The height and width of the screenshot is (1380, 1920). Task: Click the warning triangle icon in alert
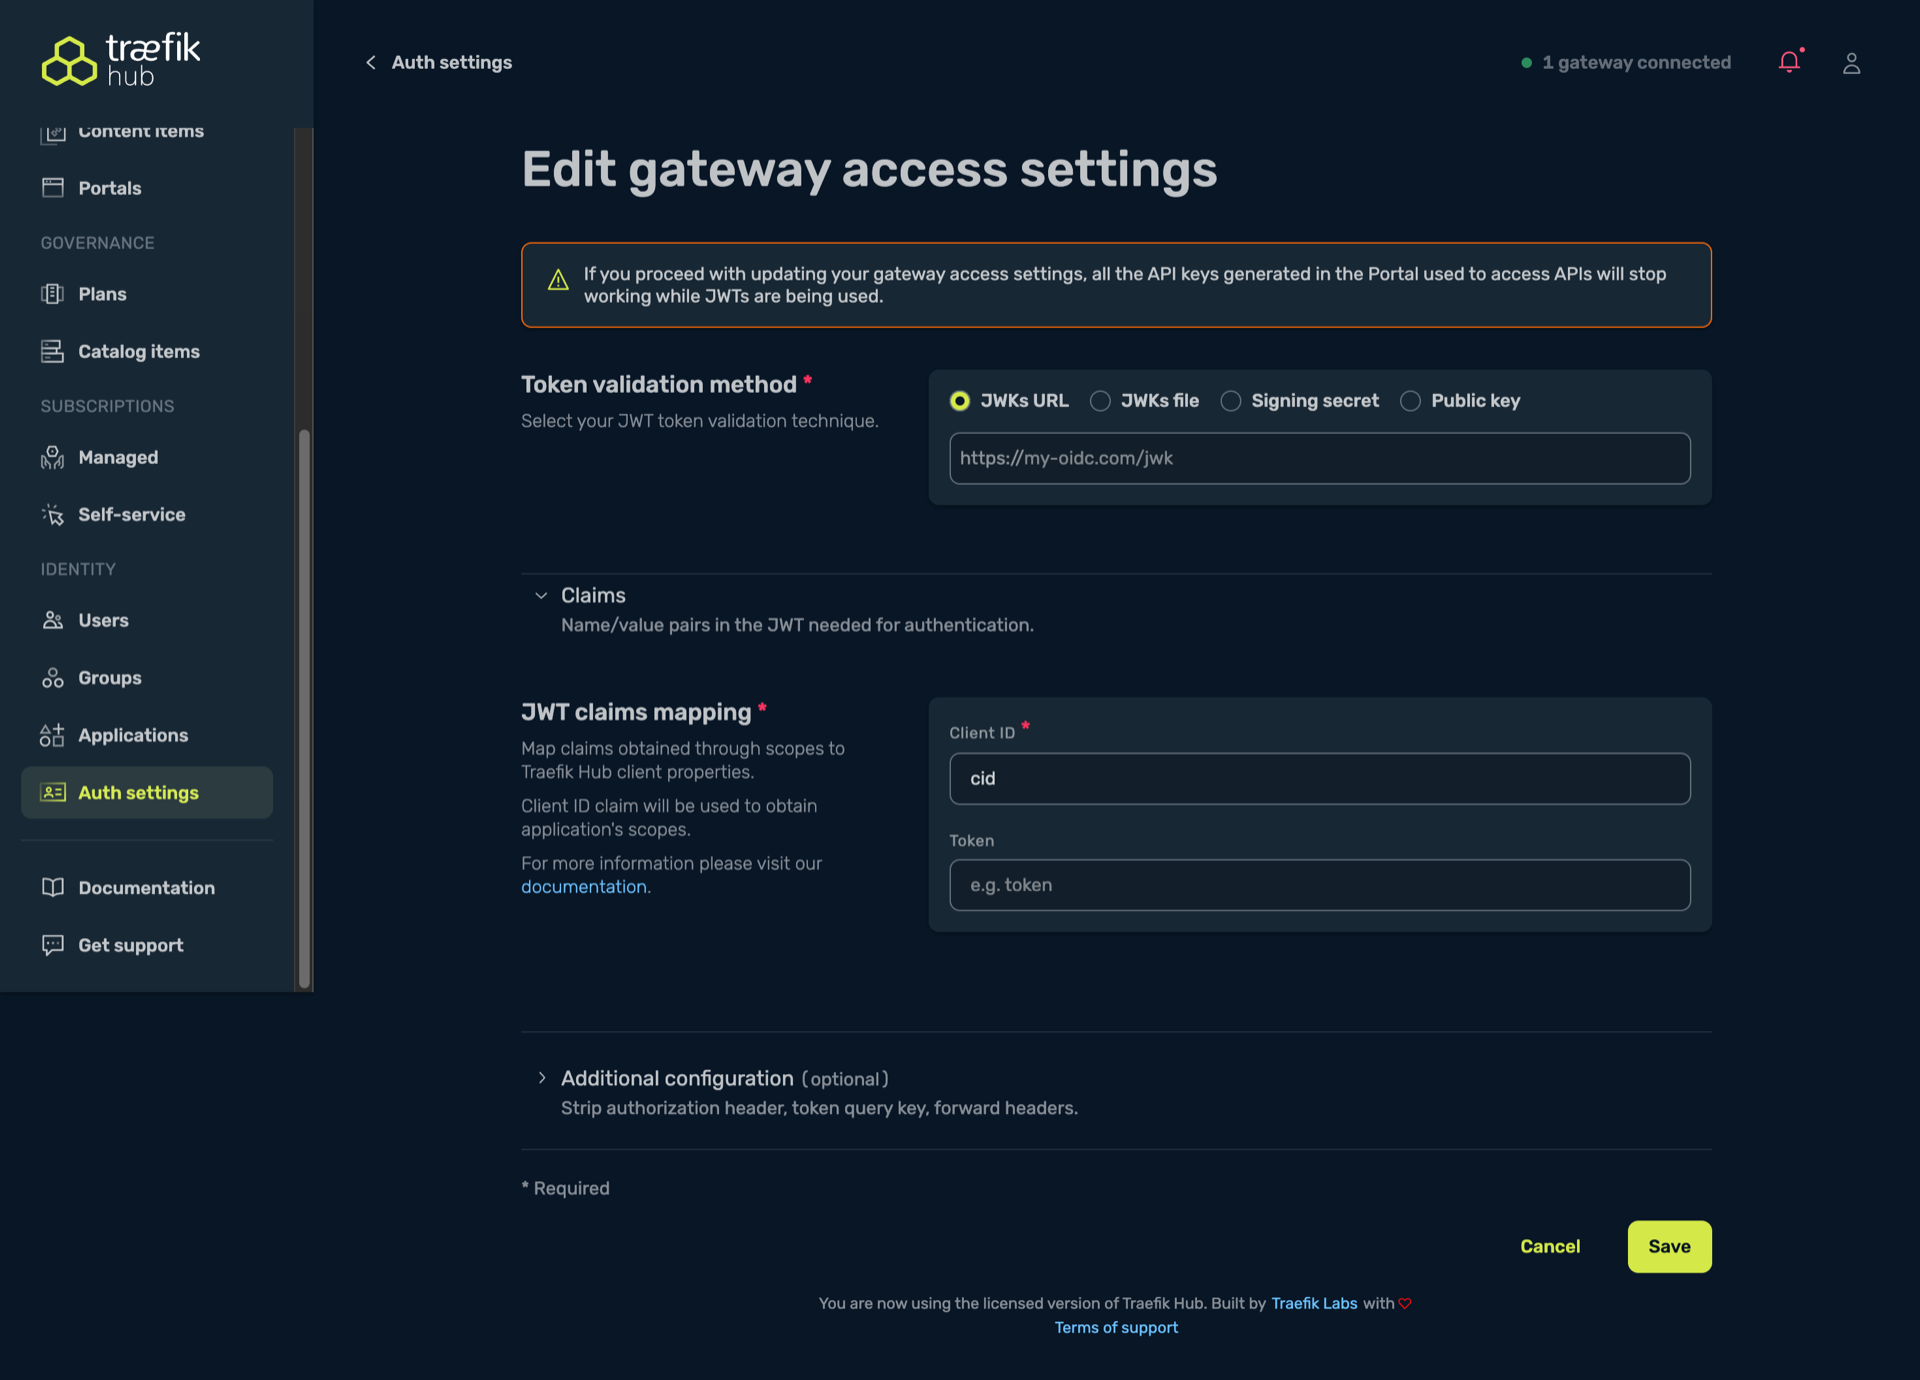tap(559, 280)
